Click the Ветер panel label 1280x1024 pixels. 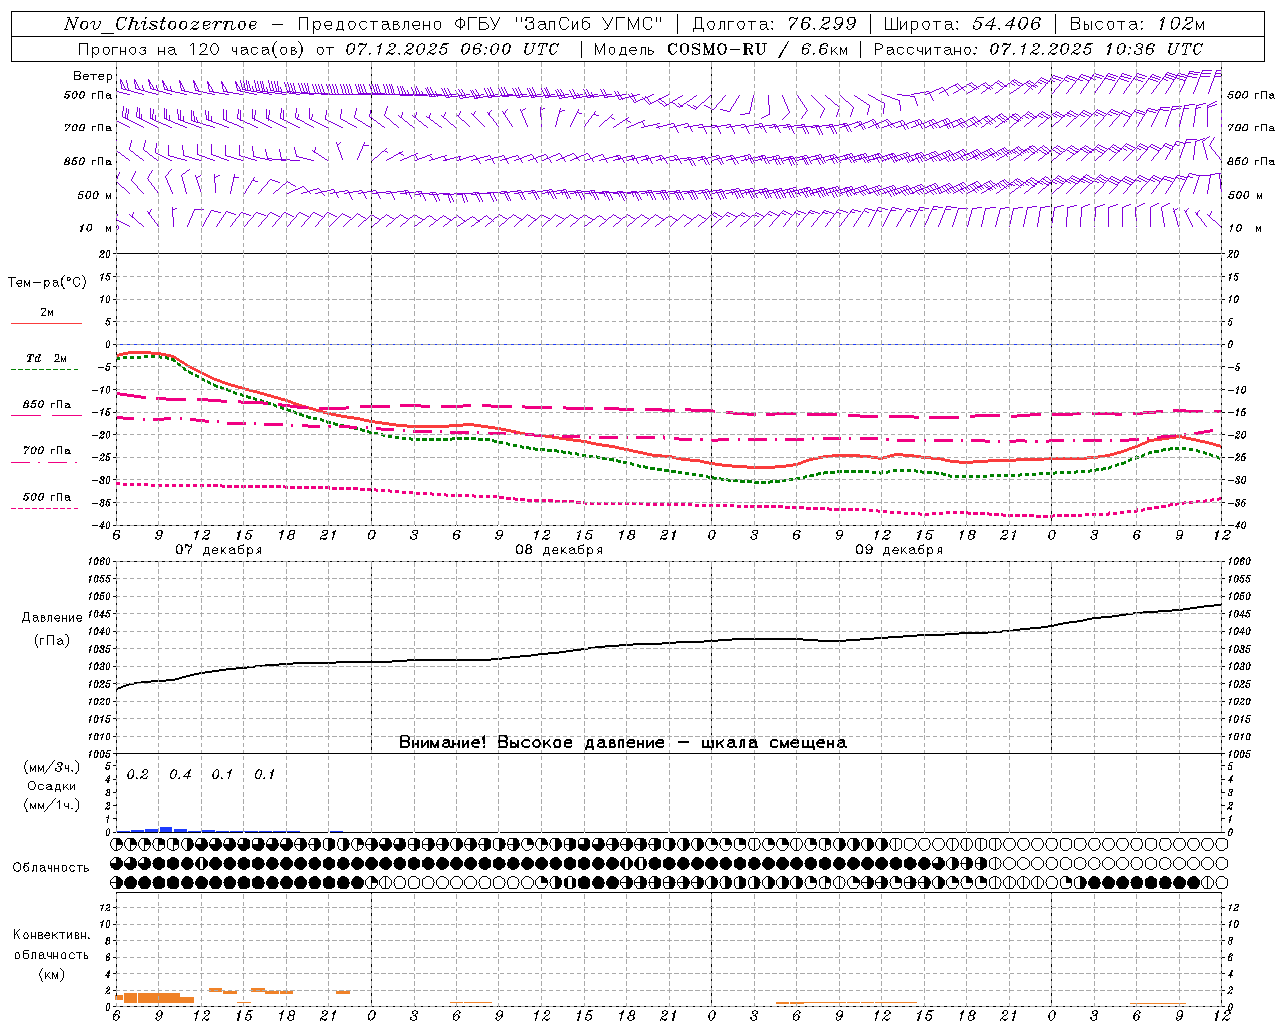(x=93, y=76)
